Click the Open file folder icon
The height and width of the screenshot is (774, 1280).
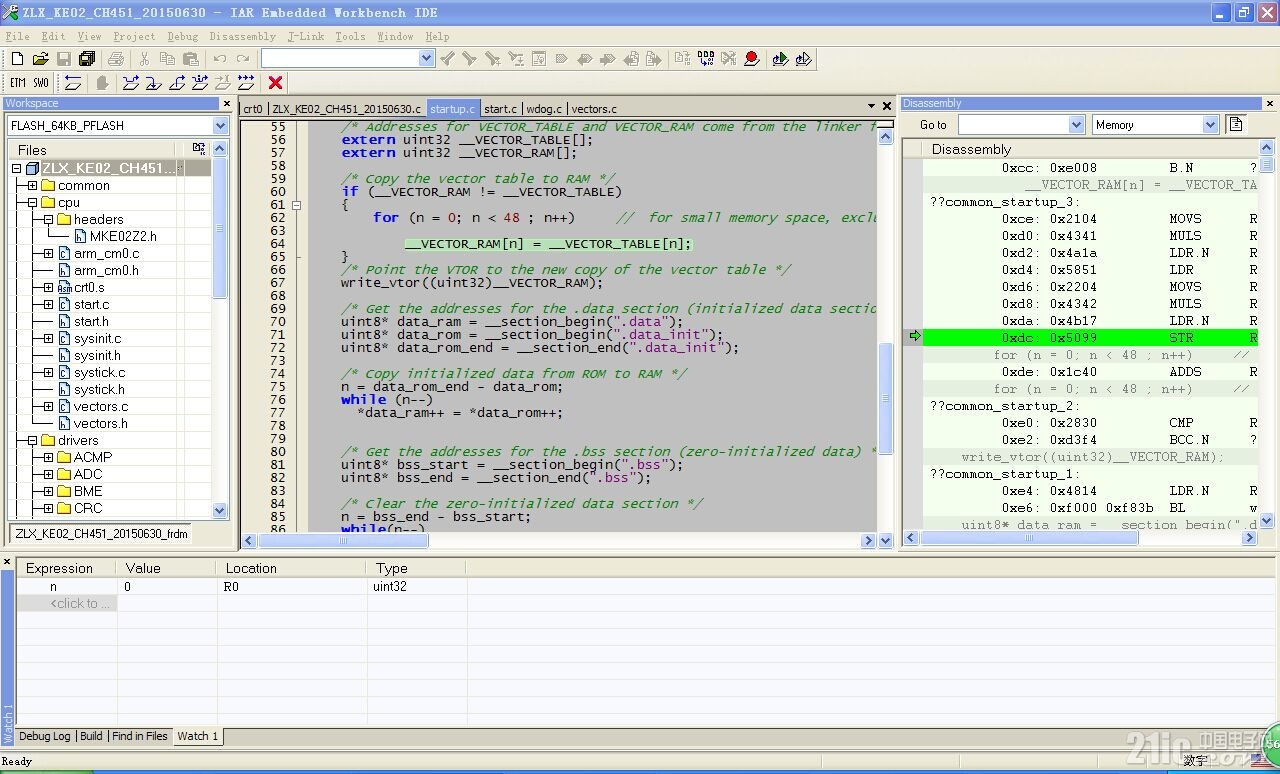pyautogui.click(x=40, y=59)
